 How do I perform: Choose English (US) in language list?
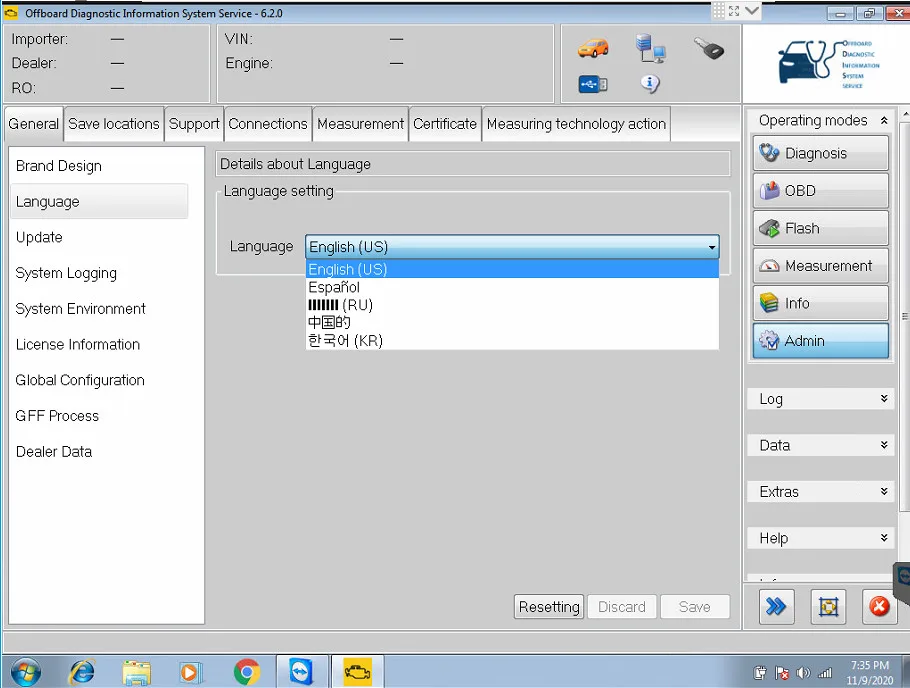(512, 269)
